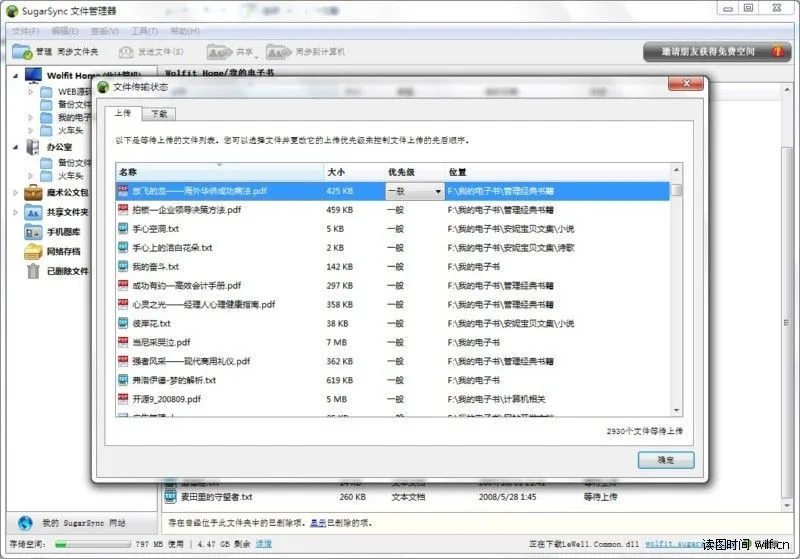Click text file icon of 我的奋斗.txt
This screenshot has width=800, height=559.
pyautogui.click(x=123, y=266)
